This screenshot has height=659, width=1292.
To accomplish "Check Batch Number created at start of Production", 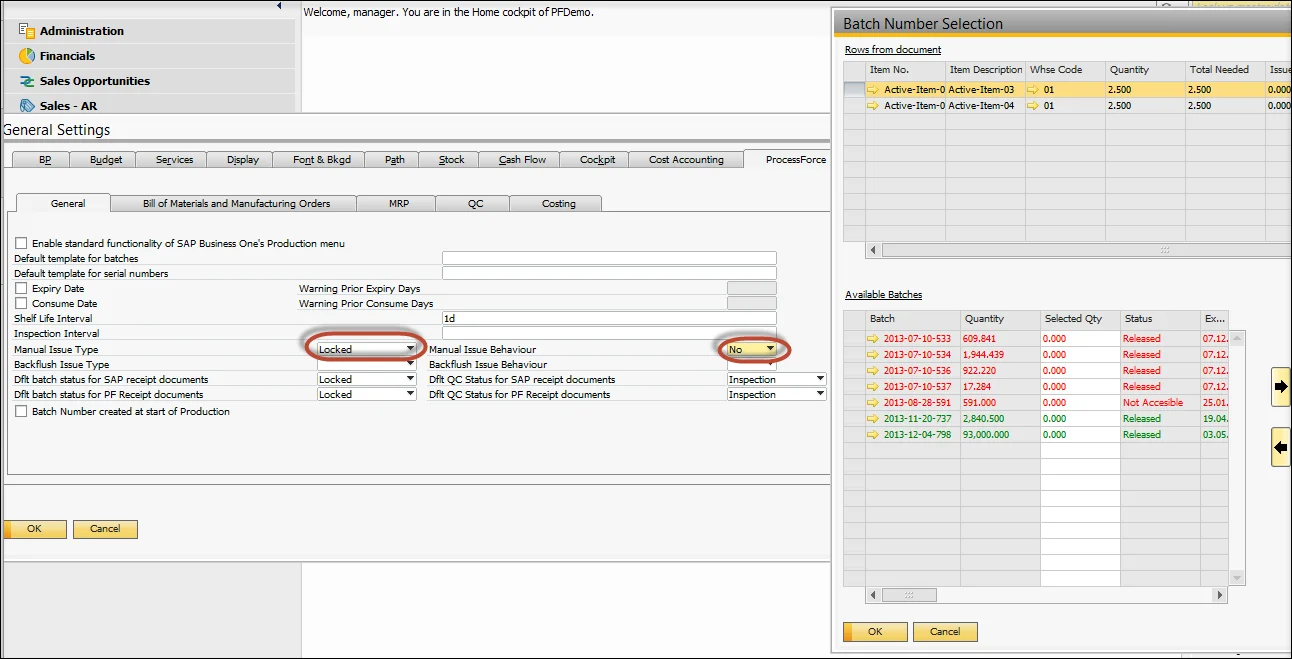I will (x=21, y=411).
